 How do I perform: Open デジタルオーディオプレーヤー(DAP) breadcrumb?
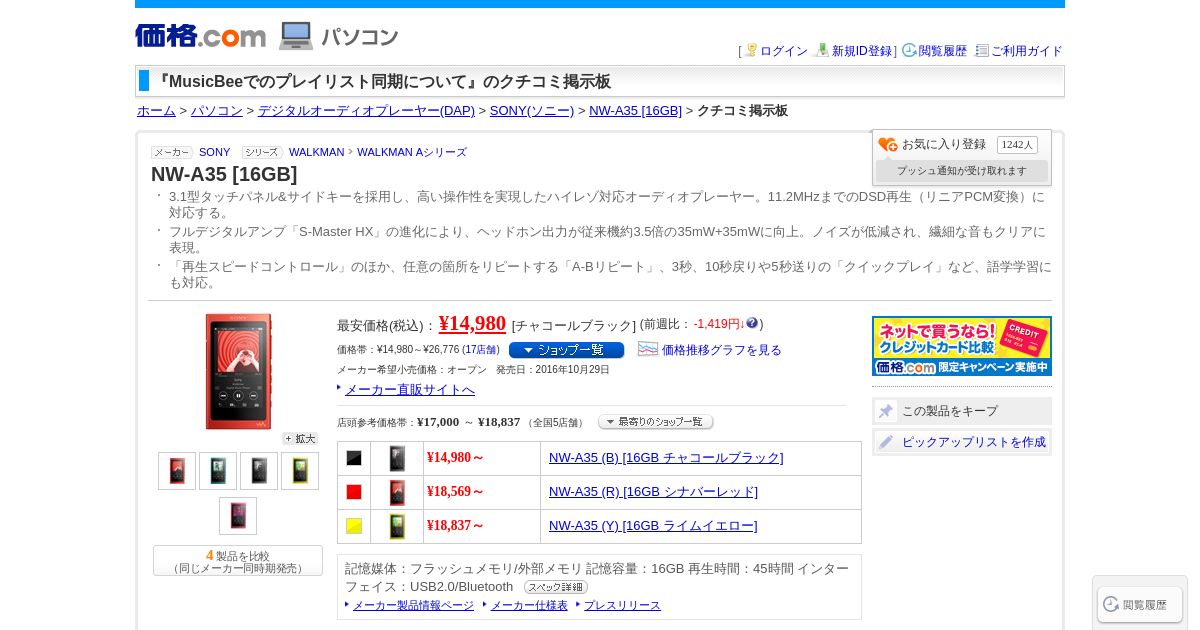click(366, 111)
